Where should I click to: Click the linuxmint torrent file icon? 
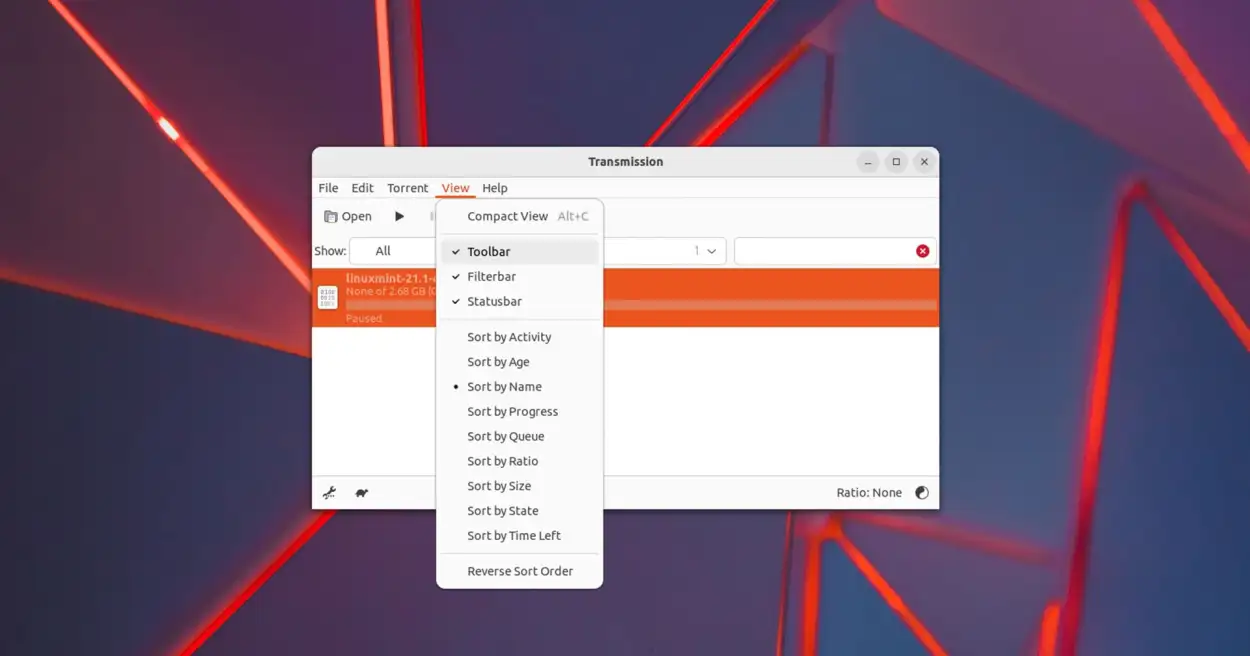point(328,297)
